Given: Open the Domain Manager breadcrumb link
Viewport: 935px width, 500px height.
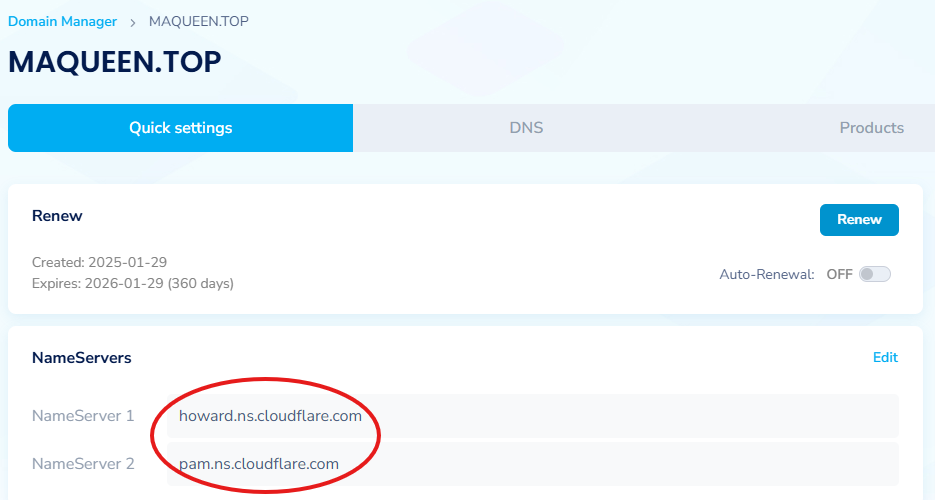Looking at the screenshot, I should coord(63,21).
